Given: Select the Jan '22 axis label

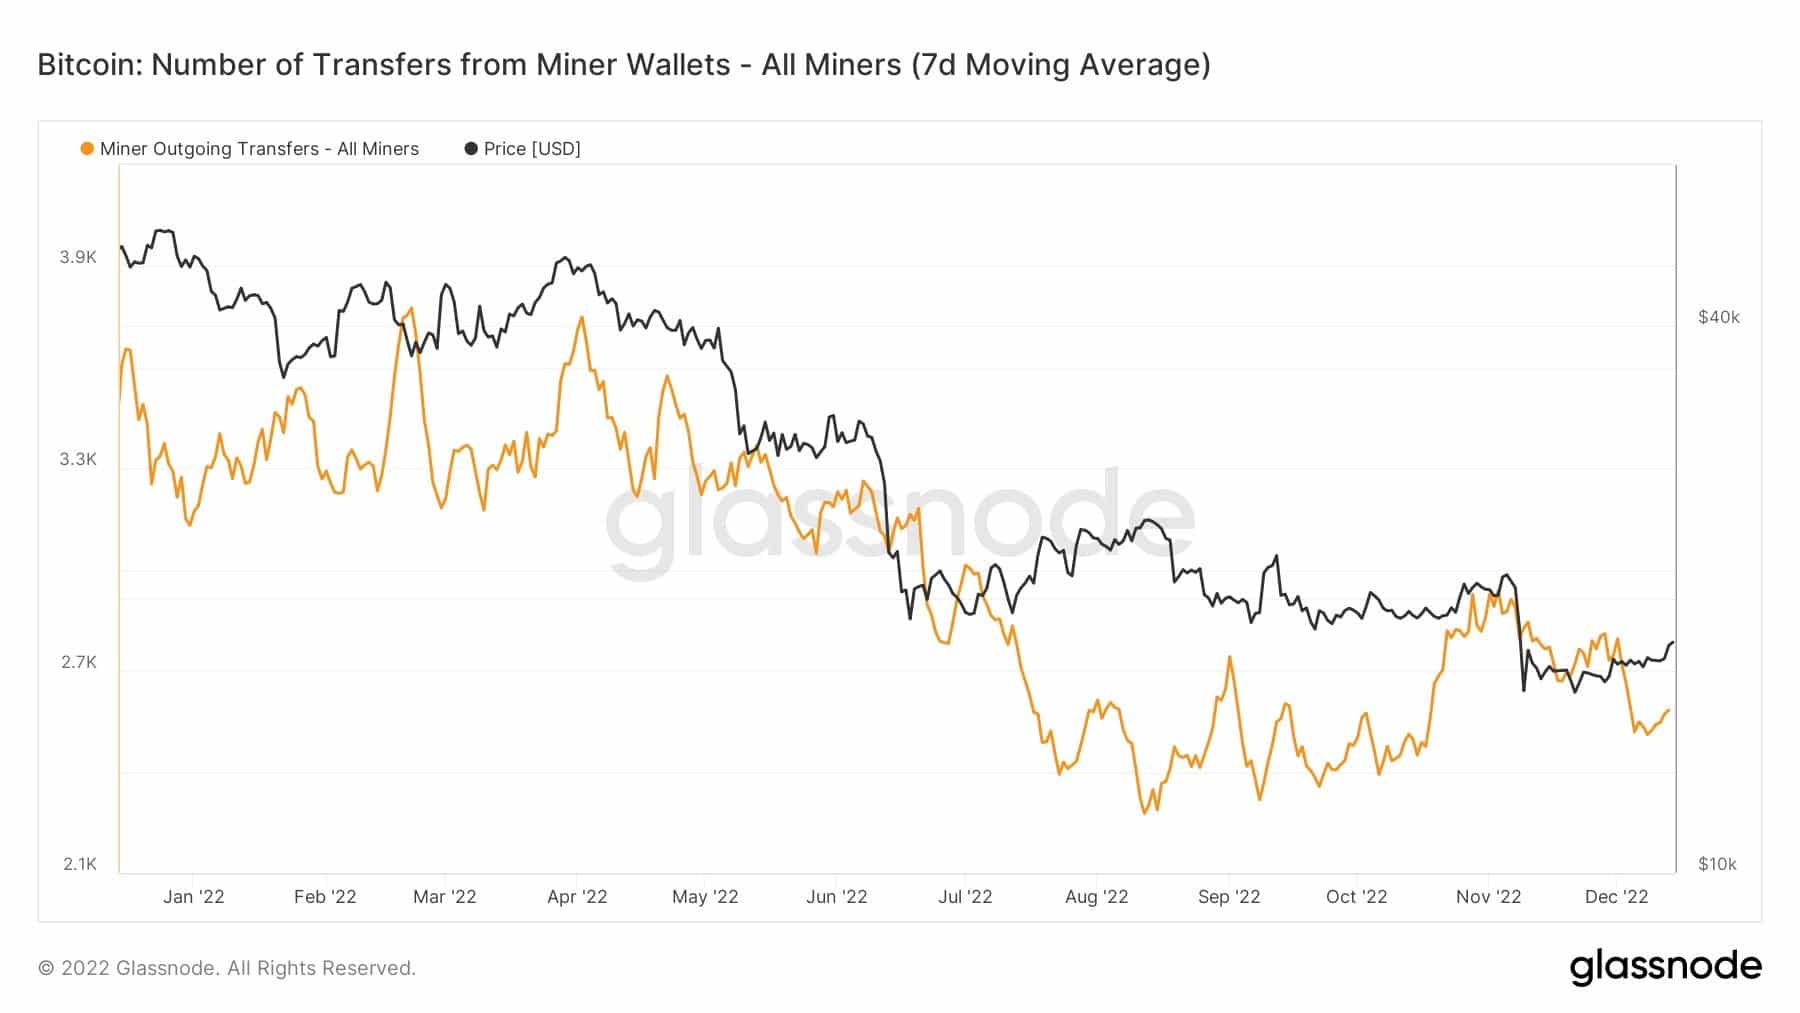Looking at the screenshot, I should coord(194,897).
